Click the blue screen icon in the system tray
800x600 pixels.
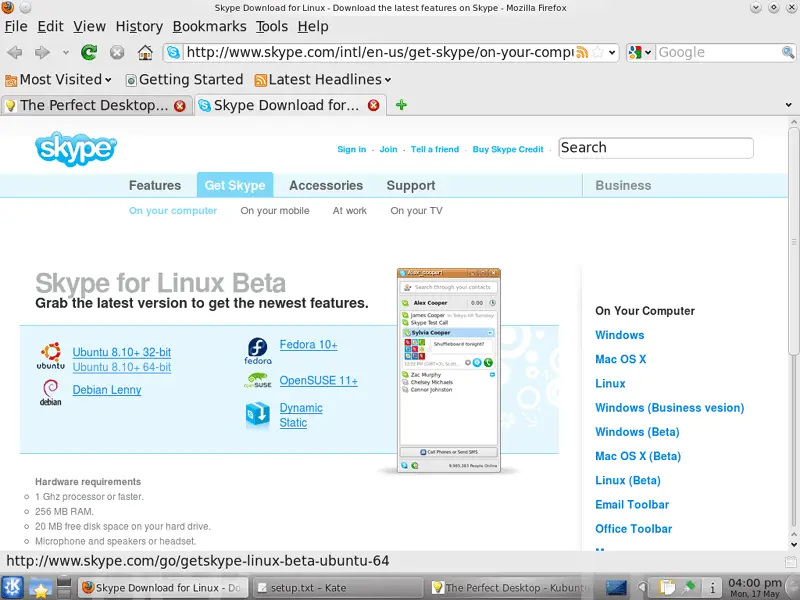pyautogui.click(x=616, y=588)
